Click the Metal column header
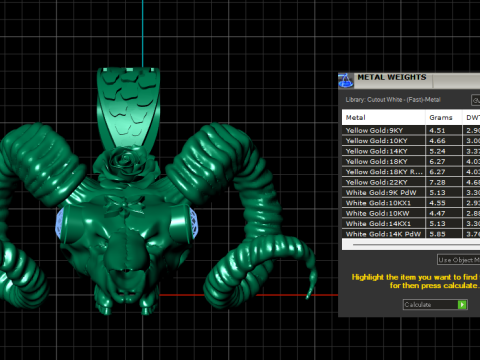Screen dimensions: 480x360 coord(383,117)
